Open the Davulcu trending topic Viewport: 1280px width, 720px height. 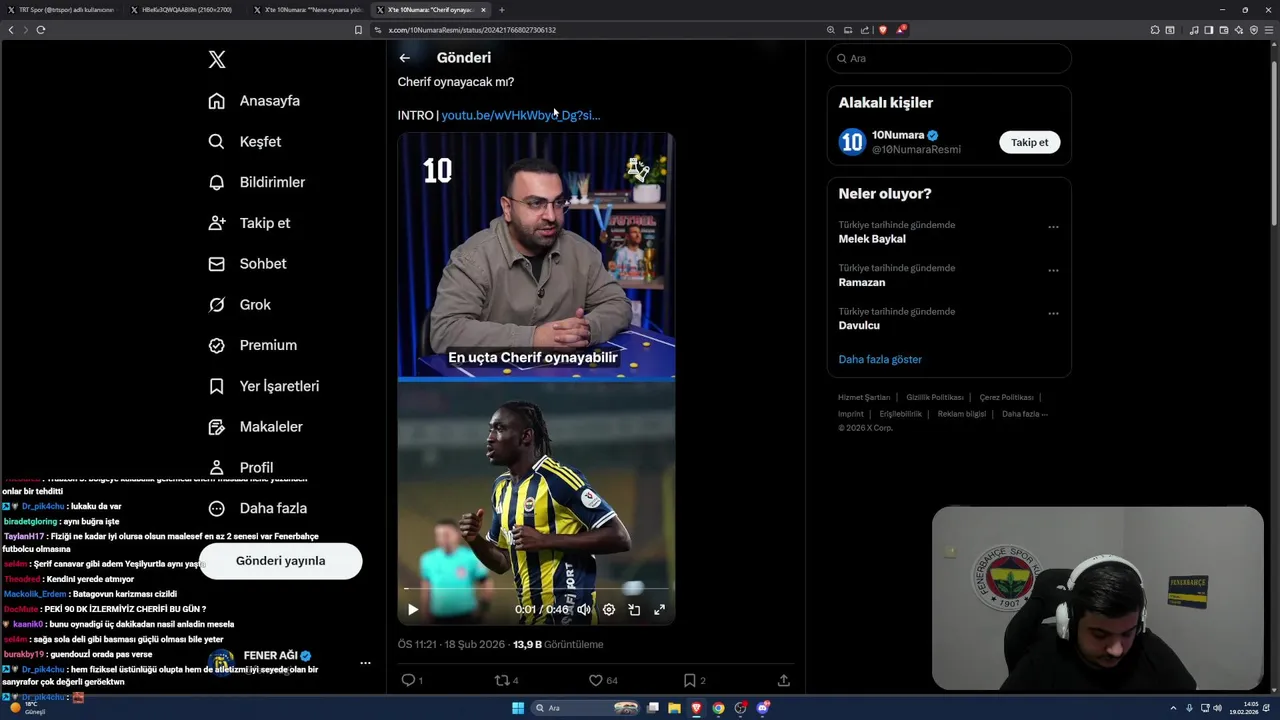859,326
